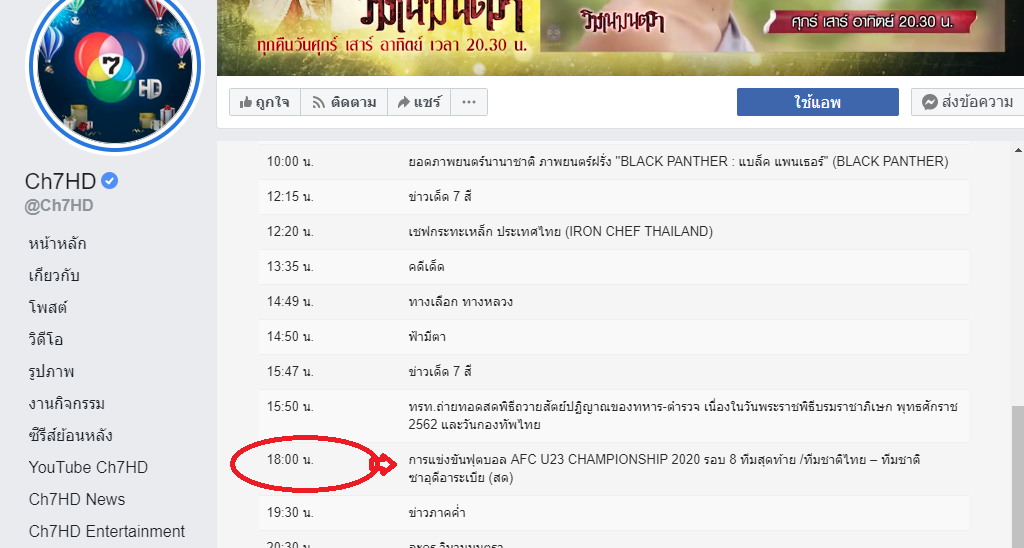
Task: Open the งานกิจกรรม sidebar tab
Action: [x=67, y=403]
